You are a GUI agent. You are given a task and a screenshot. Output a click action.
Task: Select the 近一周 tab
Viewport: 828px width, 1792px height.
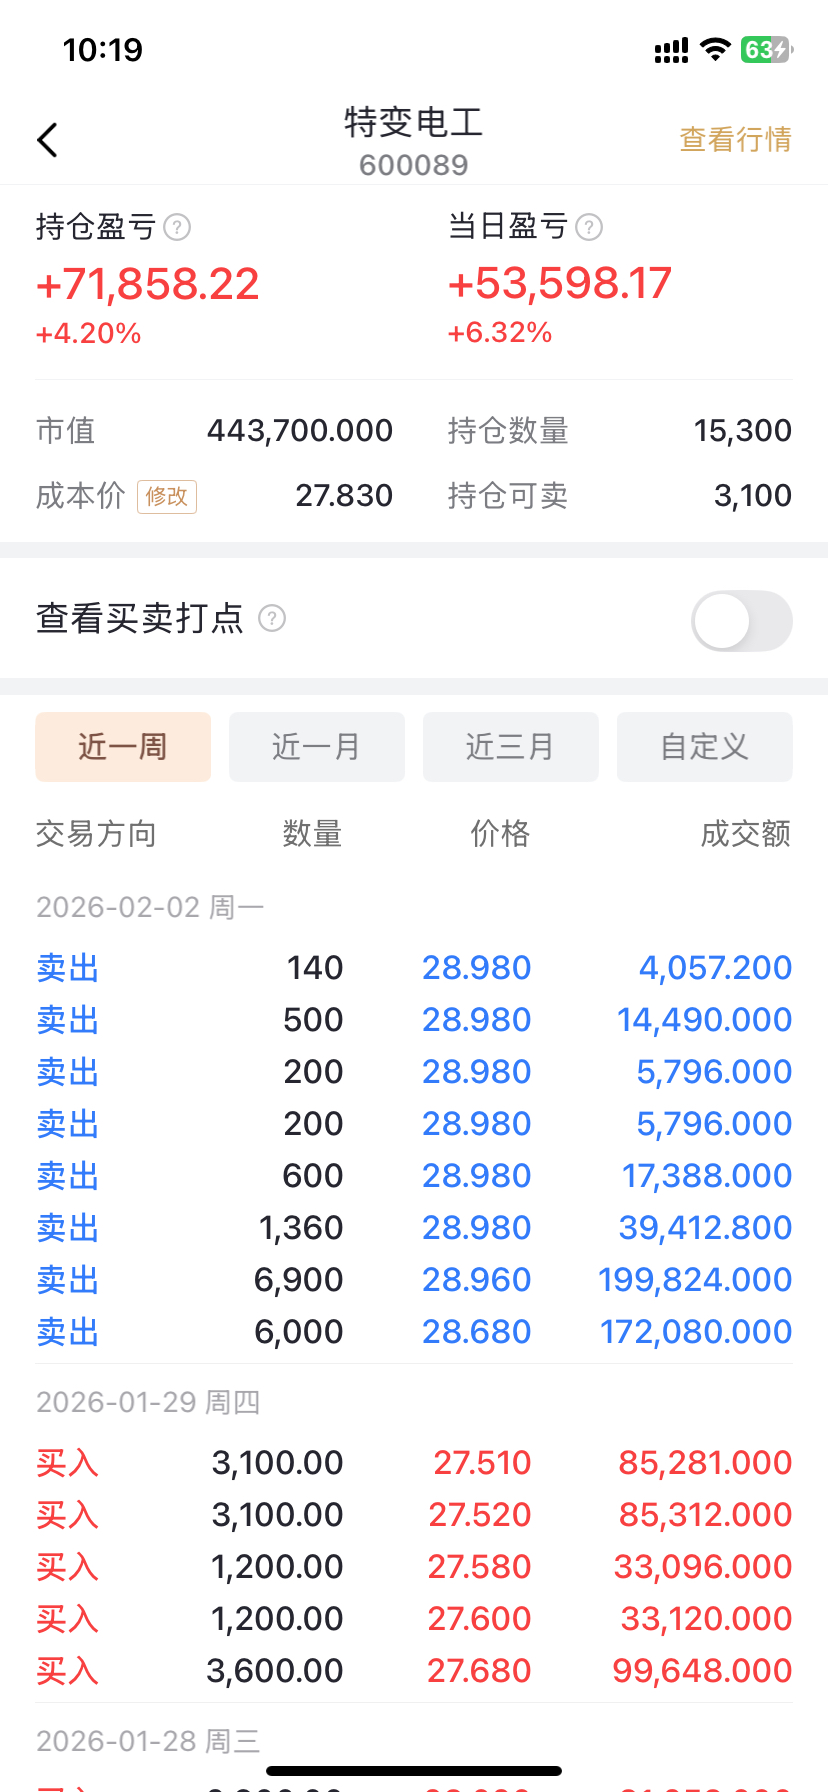(123, 747)
